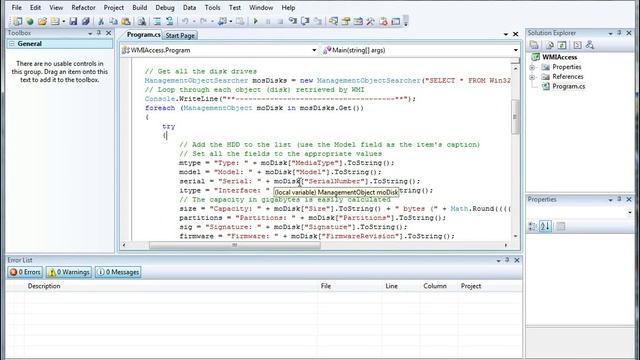The height and width of the screenshot is (360, 640).
Task: Click the New Web Site globe icon
Action: tap(30, 21)
